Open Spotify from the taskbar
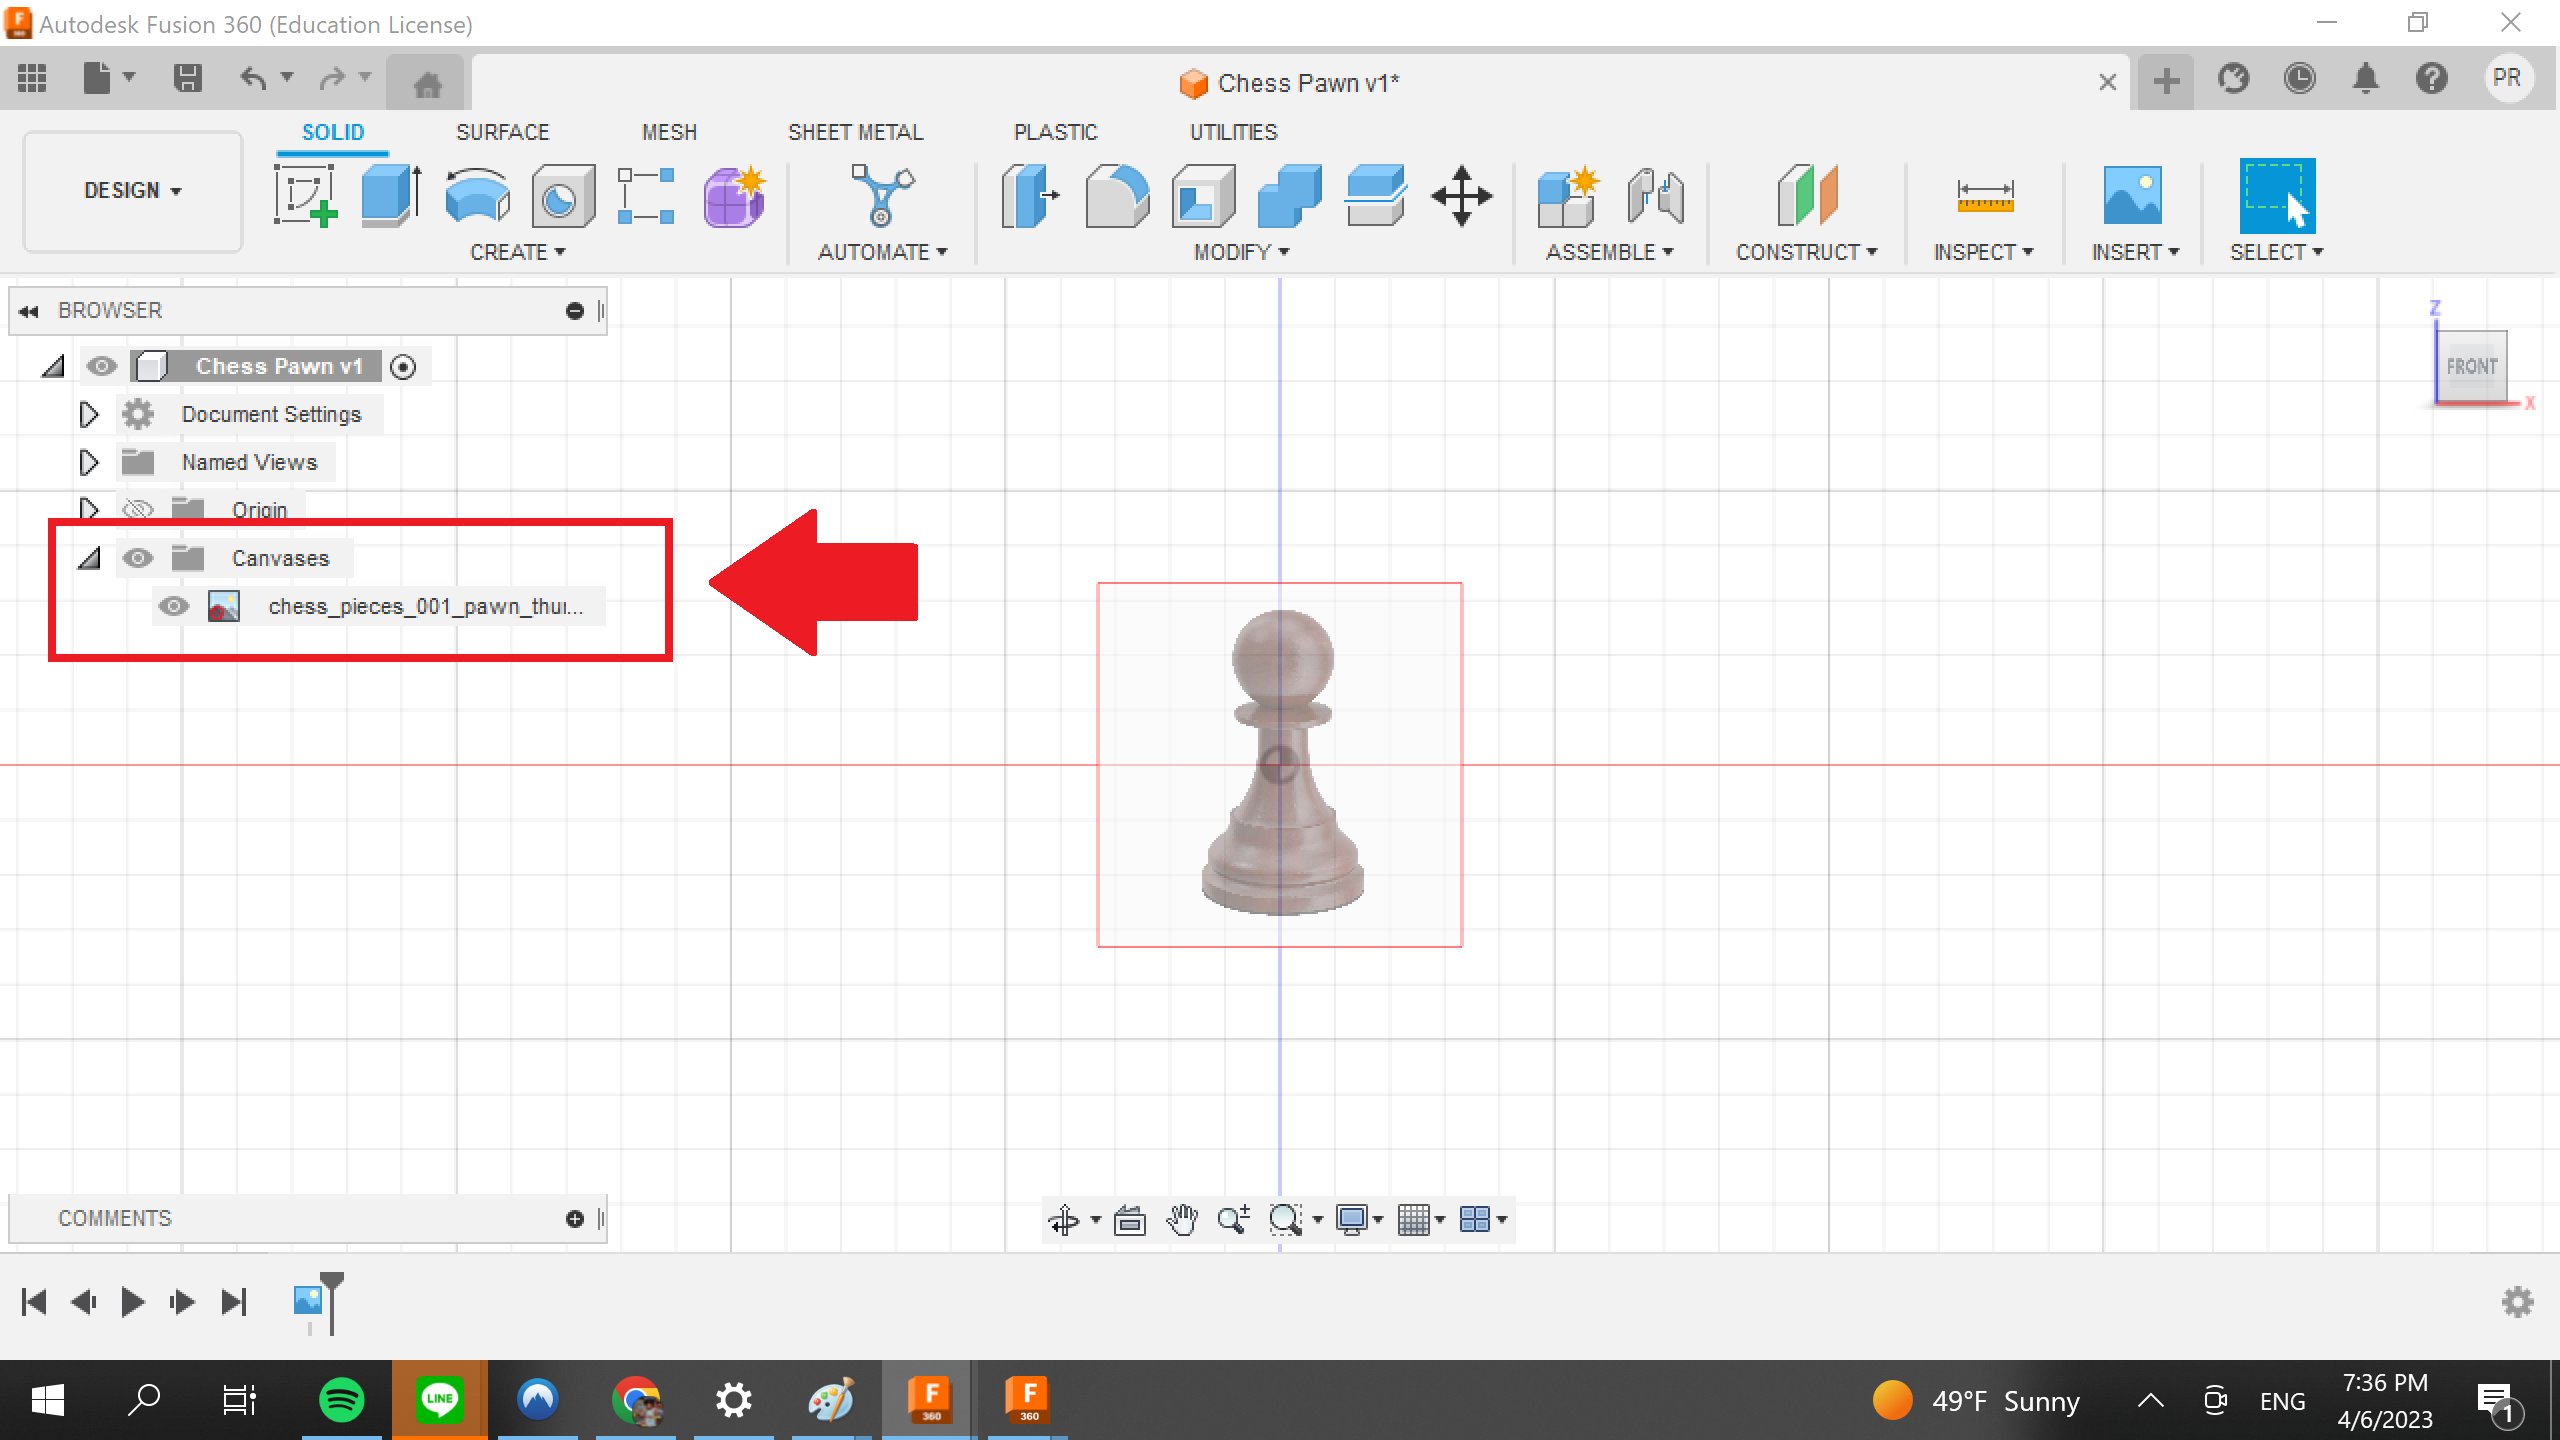The image size is (2560, 1440). click(x=340, y=1400)
